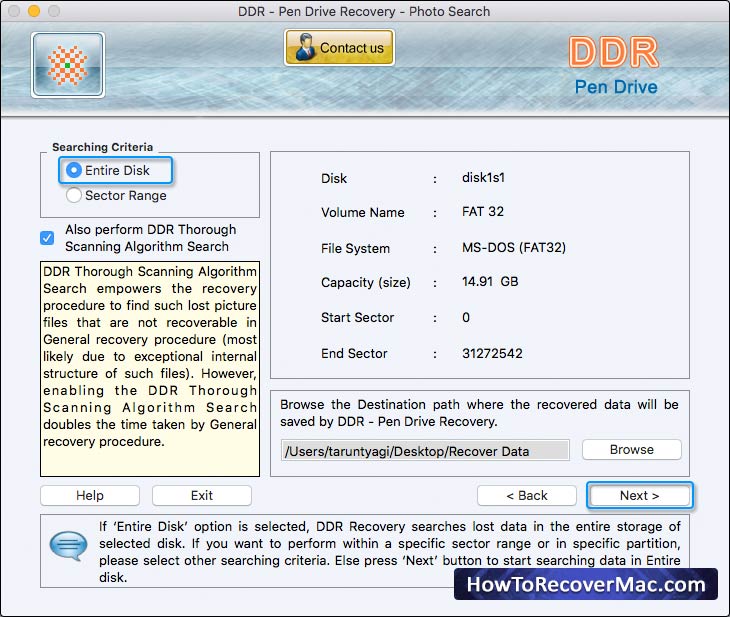Screen dimensions: 730x617
Task: Click the Contact us button
Action: pos(339,47)
